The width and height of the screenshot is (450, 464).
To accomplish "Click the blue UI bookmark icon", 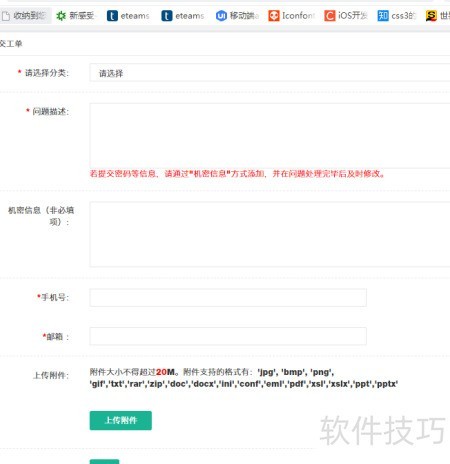I will click(x=221, y=16).
